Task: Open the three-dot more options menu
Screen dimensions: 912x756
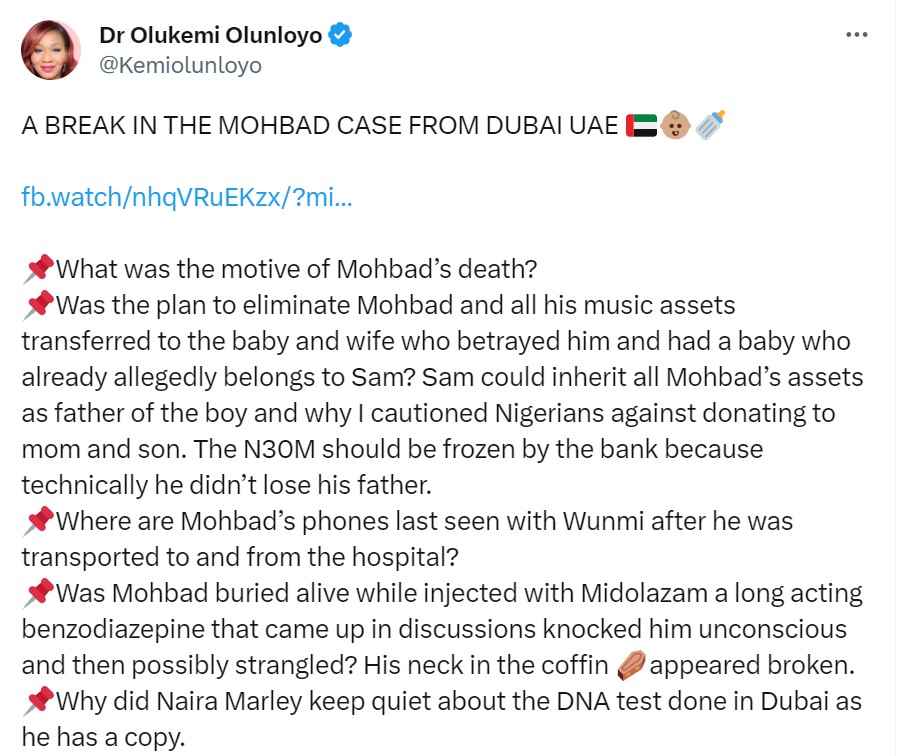Action: tap(856, 35)
